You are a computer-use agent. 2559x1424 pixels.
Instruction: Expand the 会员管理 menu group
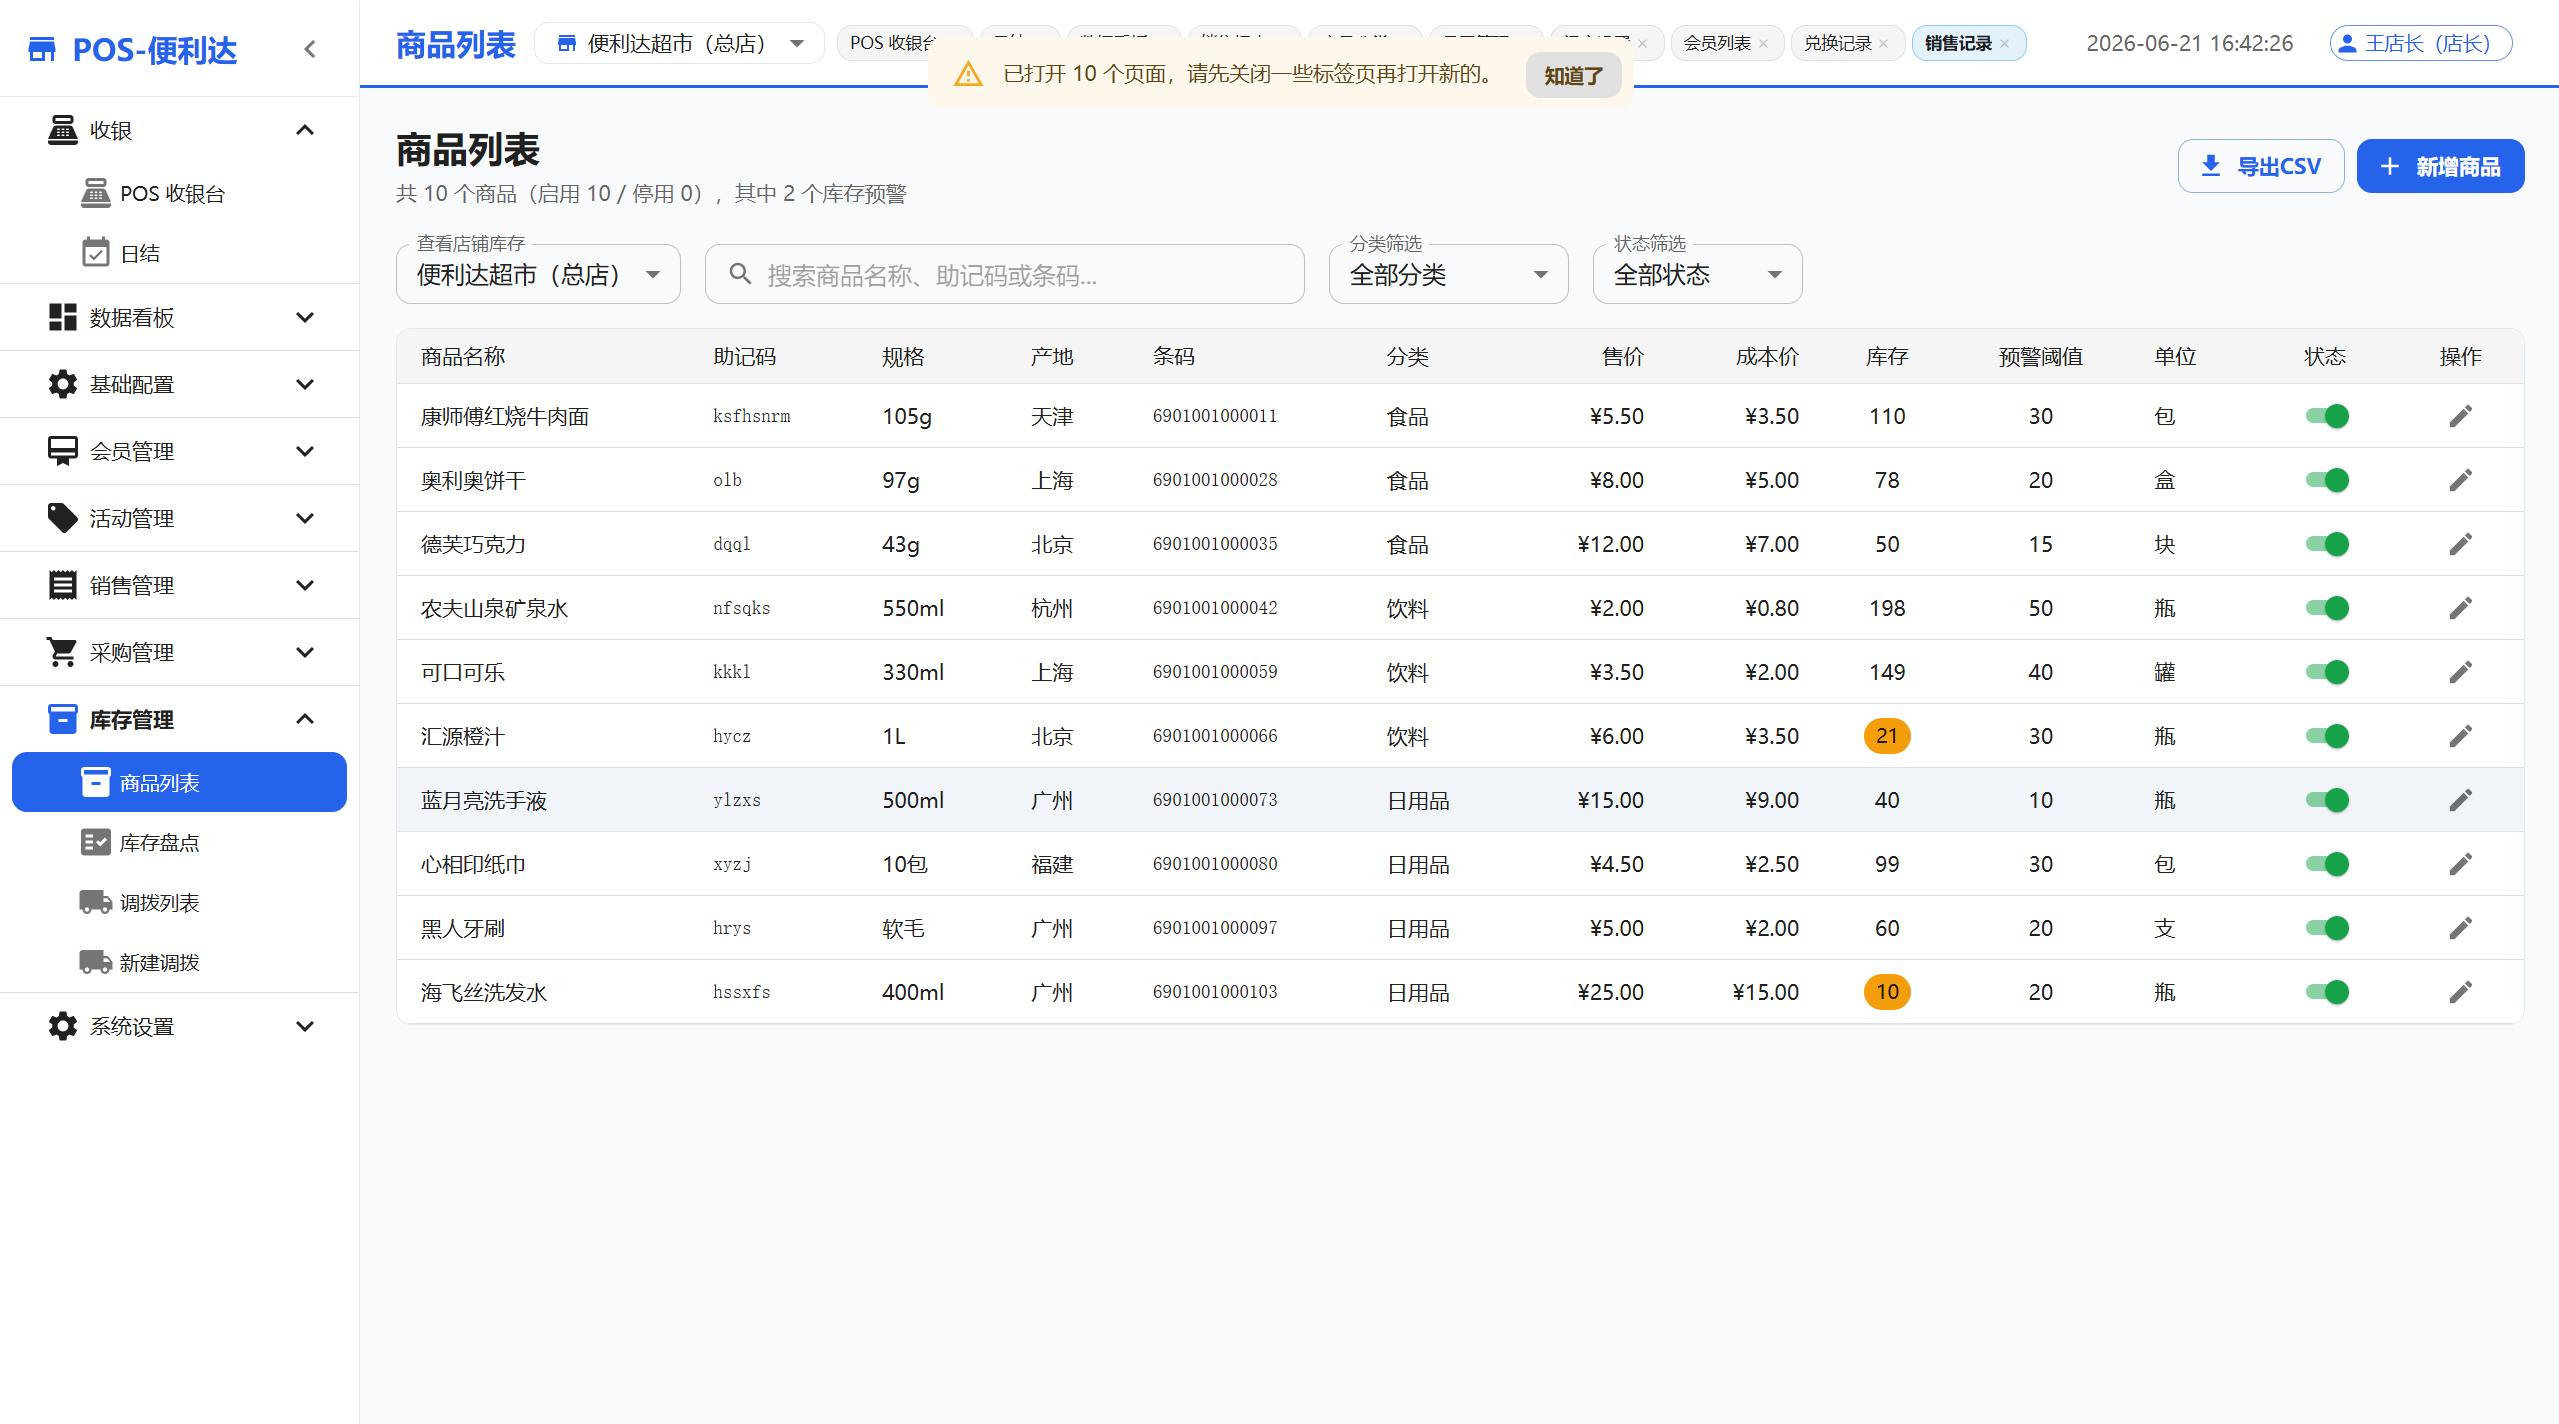pyautogui.click(x=305, y=451)
